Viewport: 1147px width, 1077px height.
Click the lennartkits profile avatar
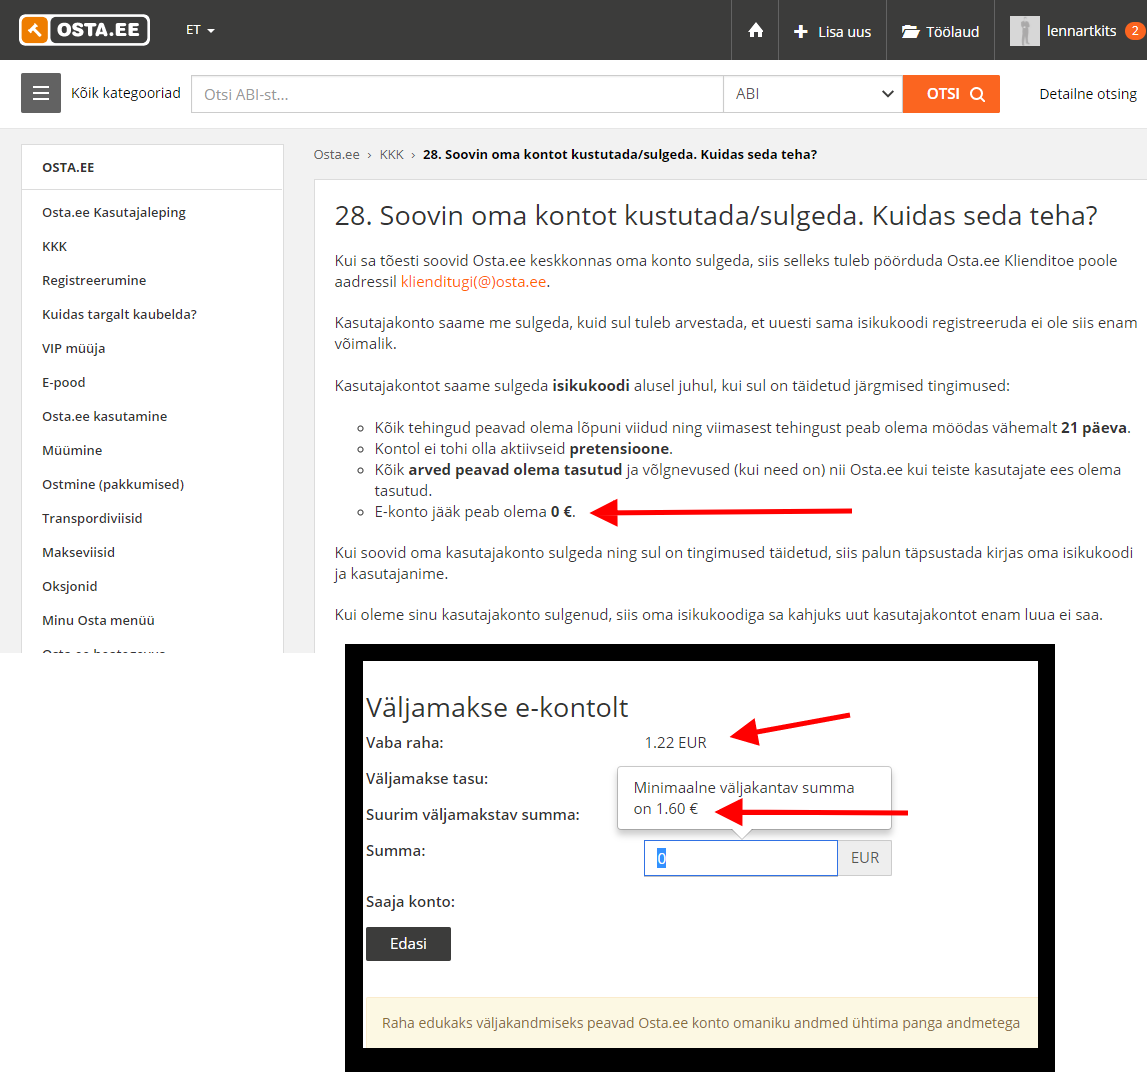(1024, 31)
